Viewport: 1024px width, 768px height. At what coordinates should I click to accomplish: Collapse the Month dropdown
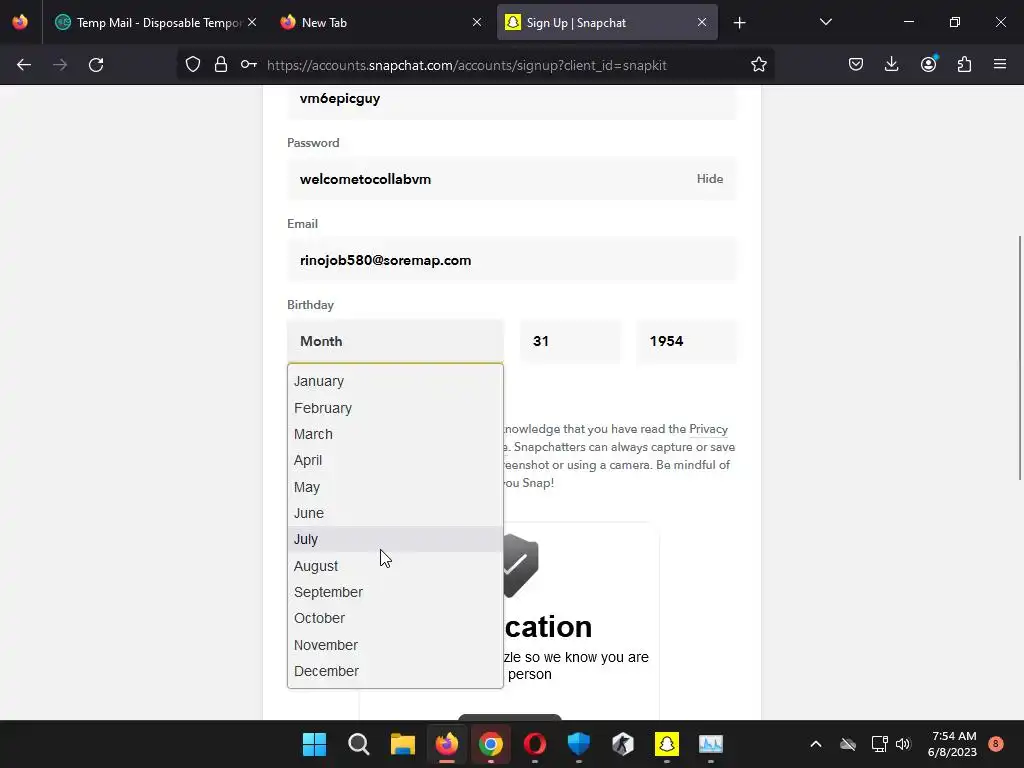point(395,341)
